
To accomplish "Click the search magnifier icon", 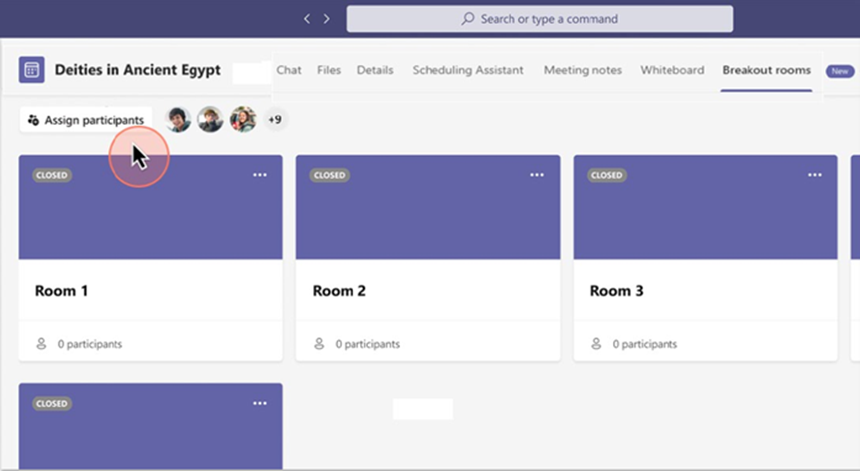I will [x=468, y=19].
